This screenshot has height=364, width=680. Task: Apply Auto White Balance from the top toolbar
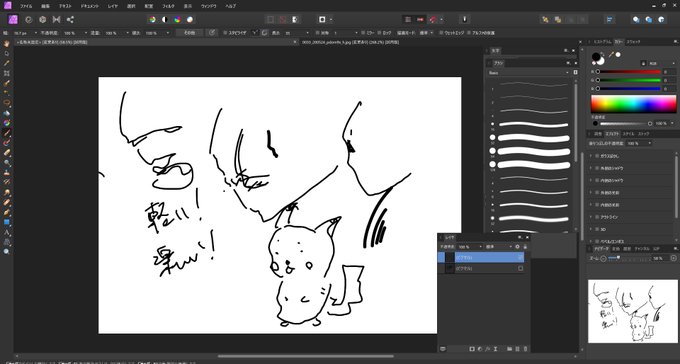click(190, 20)
